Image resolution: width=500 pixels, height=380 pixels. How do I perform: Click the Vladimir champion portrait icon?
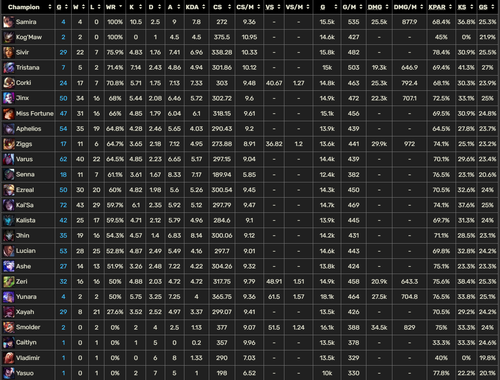(8, 358)
